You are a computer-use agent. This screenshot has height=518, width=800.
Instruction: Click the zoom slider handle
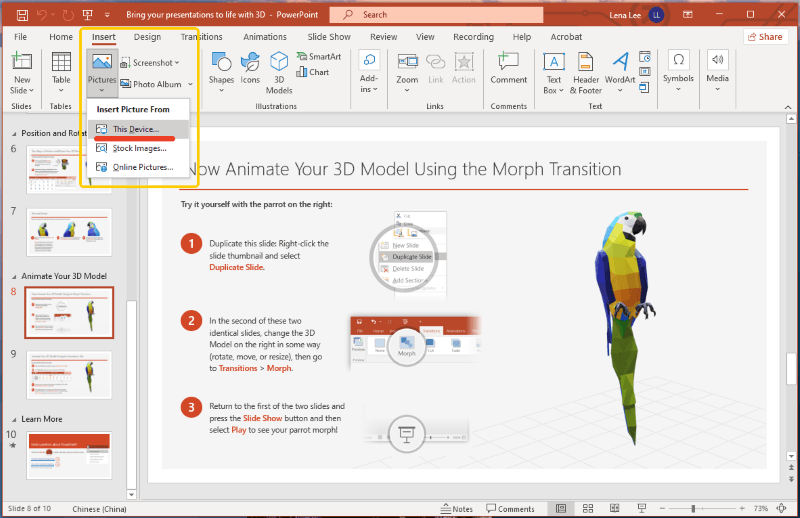tap(693, 509)
